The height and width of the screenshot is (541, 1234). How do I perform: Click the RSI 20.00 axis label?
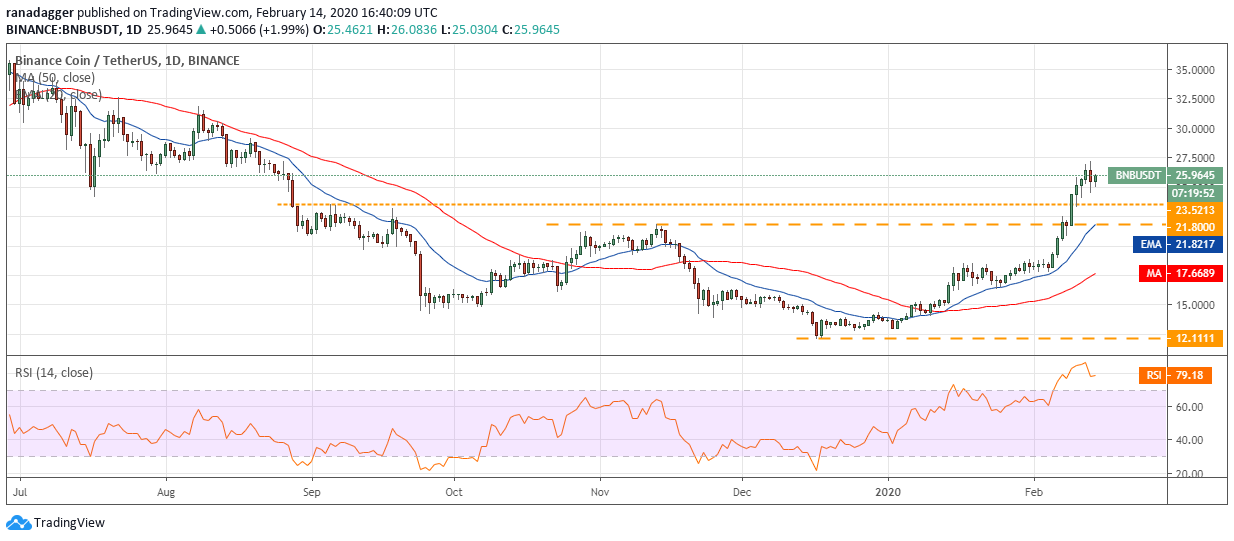tap(1189, 474)
